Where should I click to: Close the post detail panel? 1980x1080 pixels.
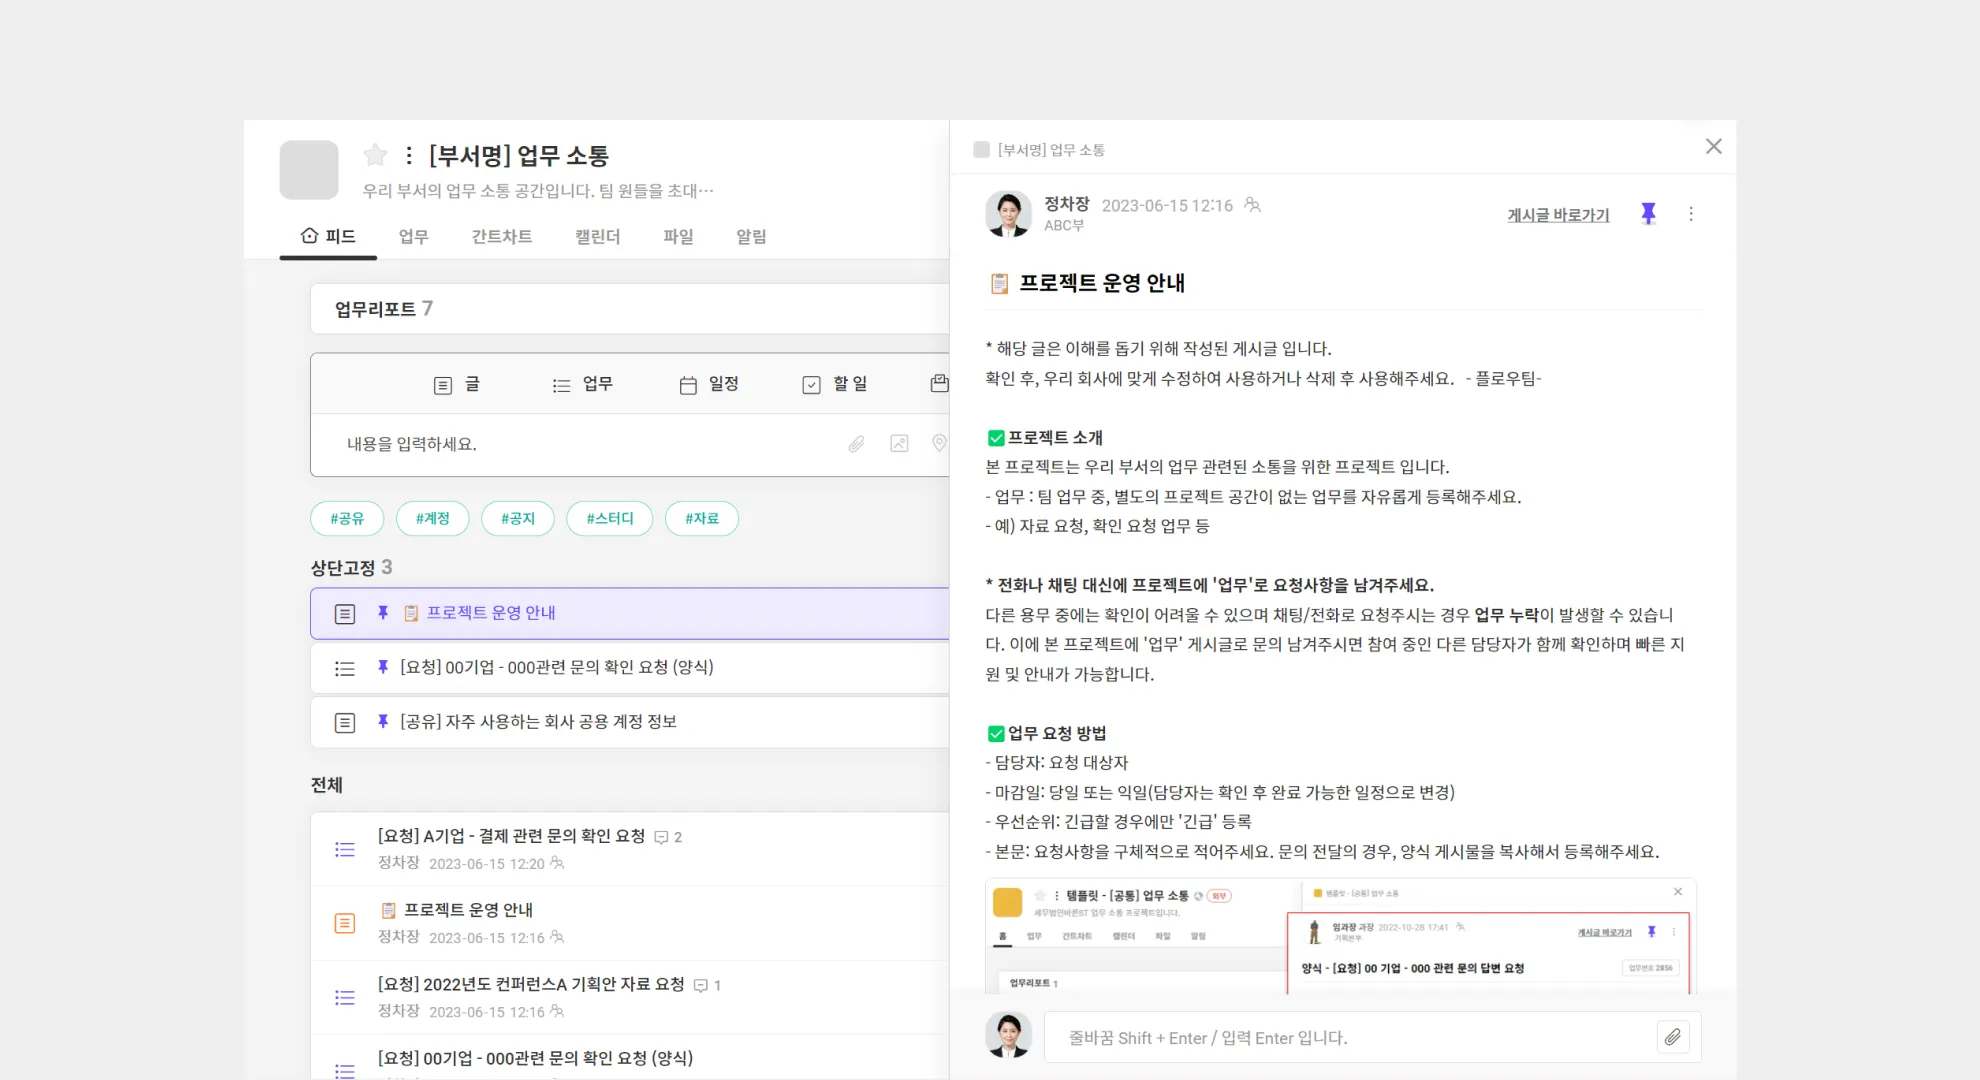pos(1713,147)
